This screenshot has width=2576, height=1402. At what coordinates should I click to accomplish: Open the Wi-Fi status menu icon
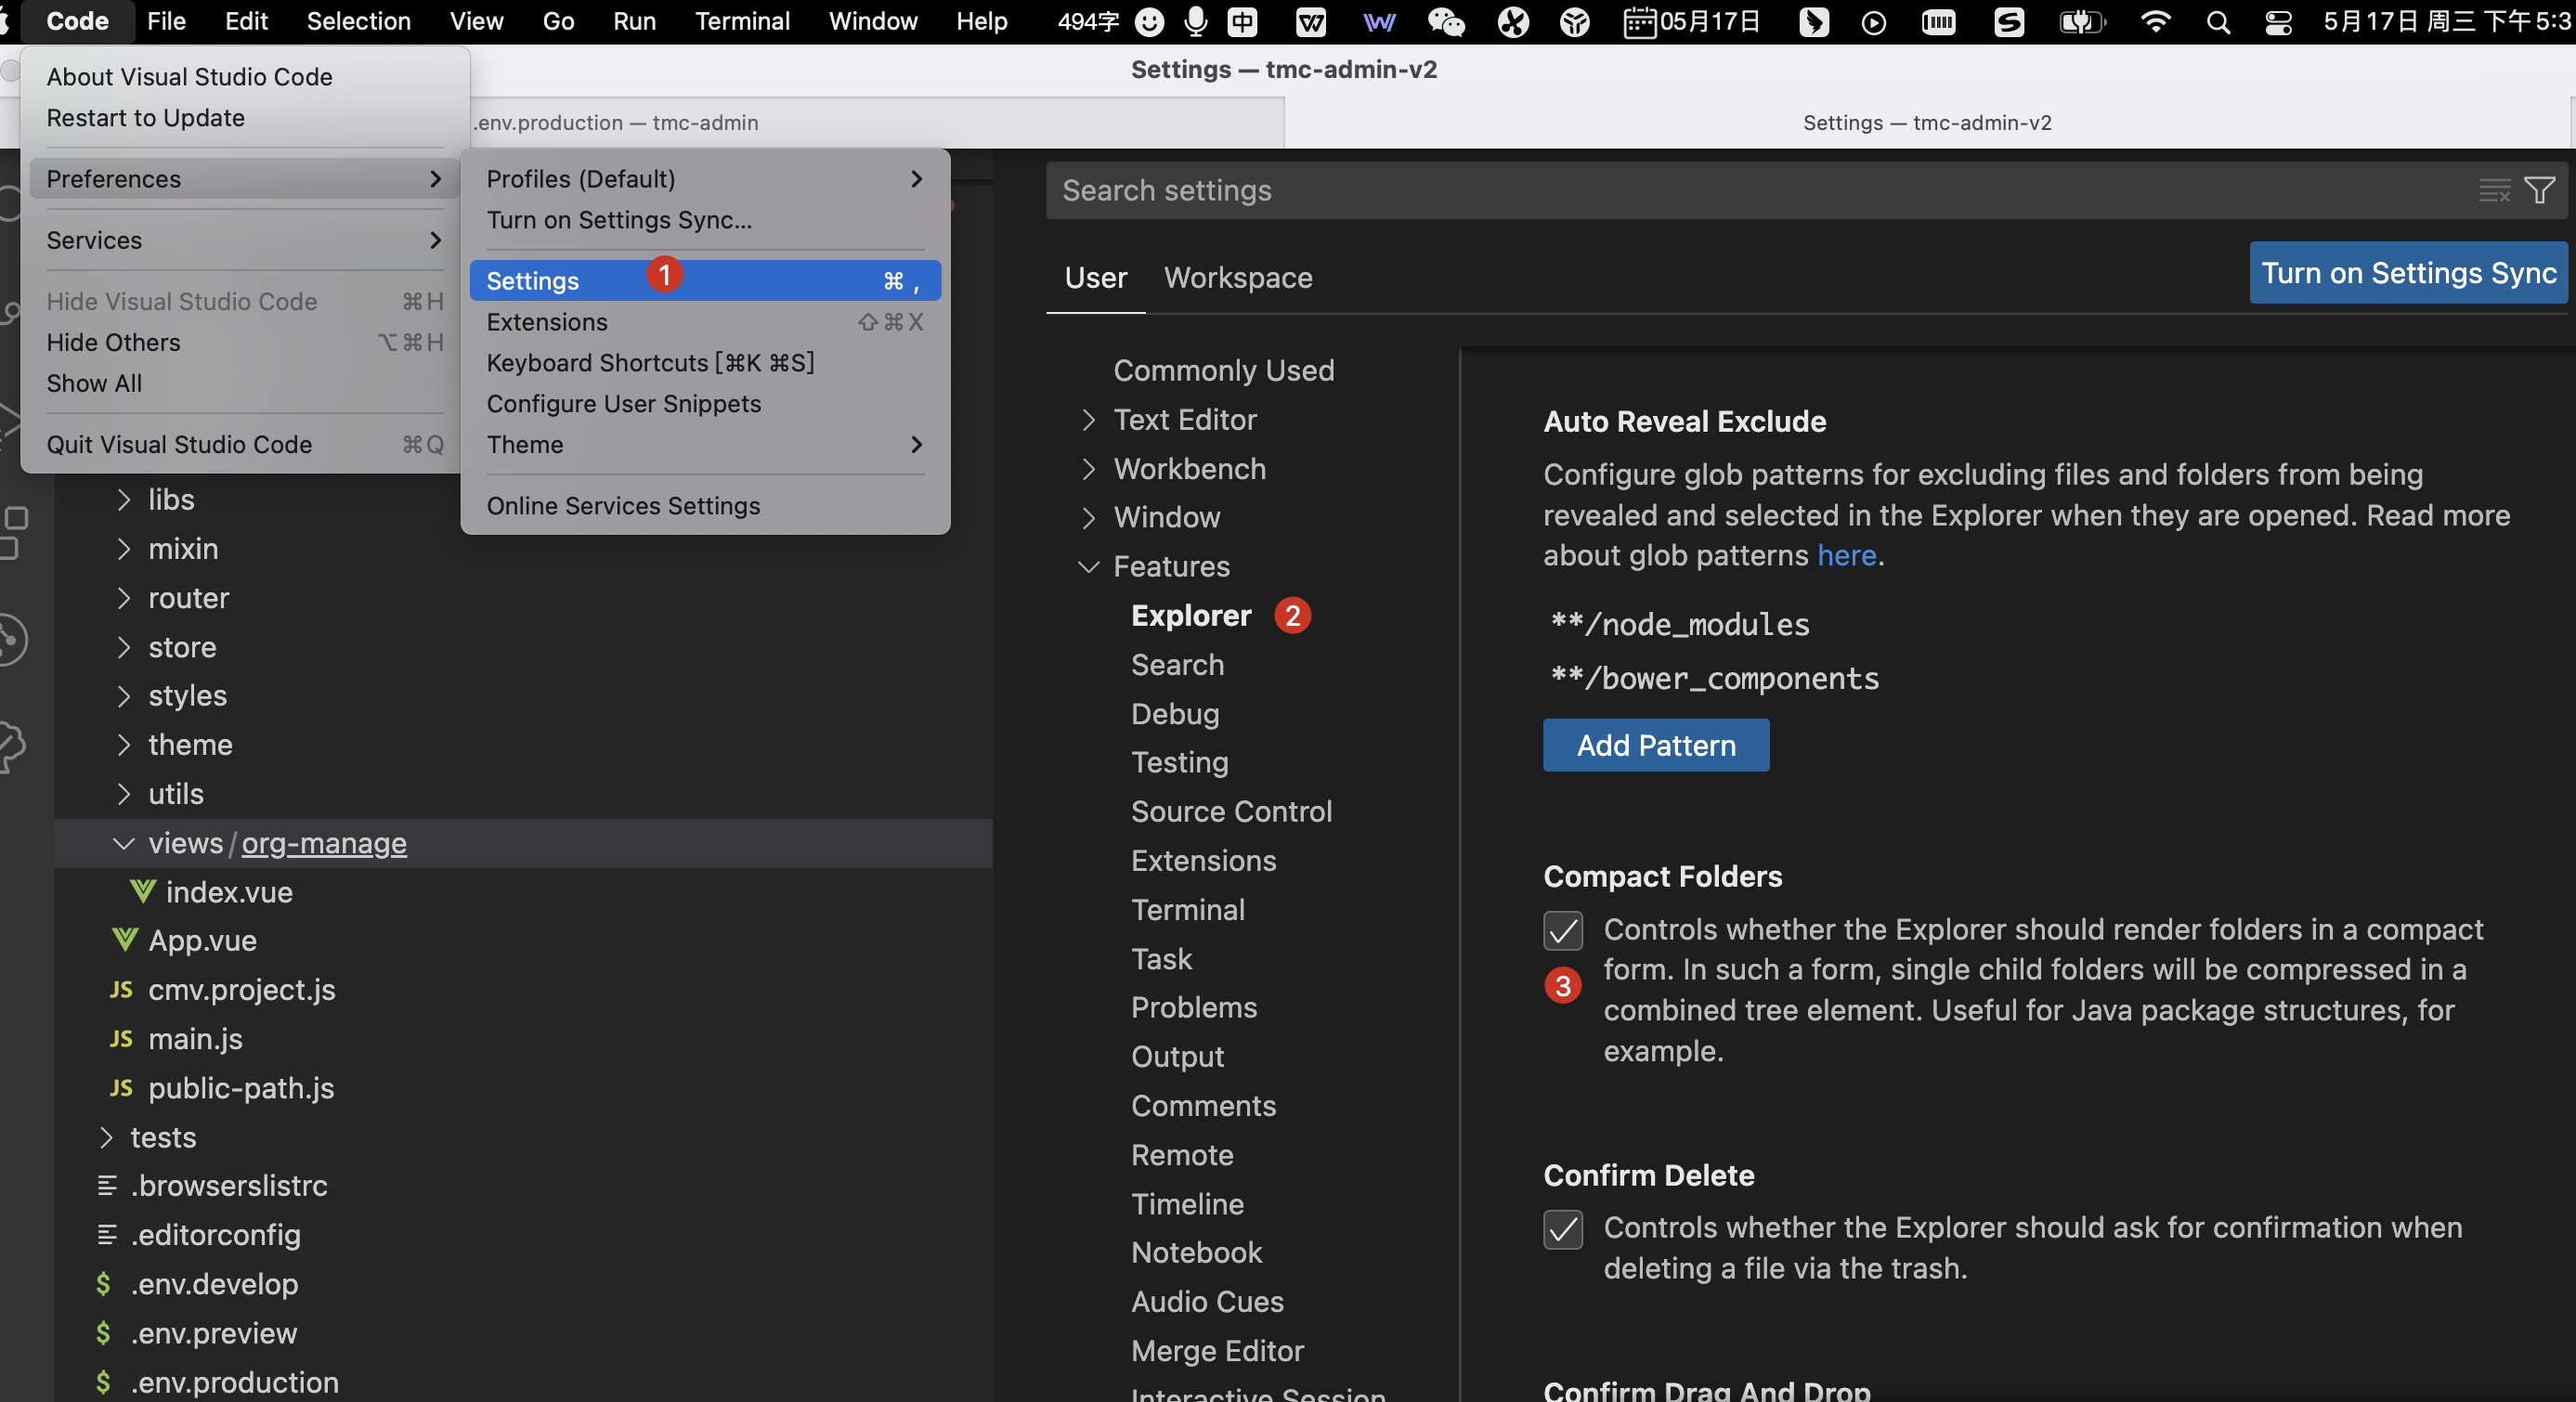[x=2155, y=21]
